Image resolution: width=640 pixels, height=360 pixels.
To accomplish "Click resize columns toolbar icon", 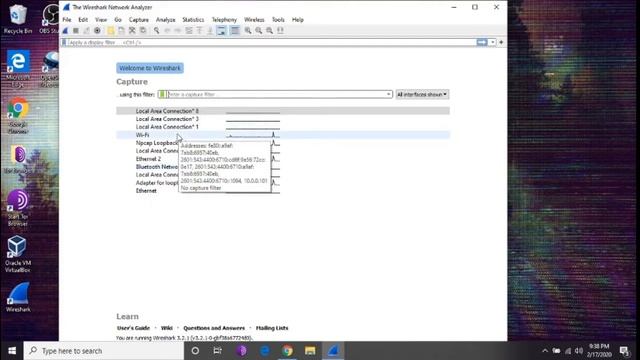I will click(x=280, y=31).
